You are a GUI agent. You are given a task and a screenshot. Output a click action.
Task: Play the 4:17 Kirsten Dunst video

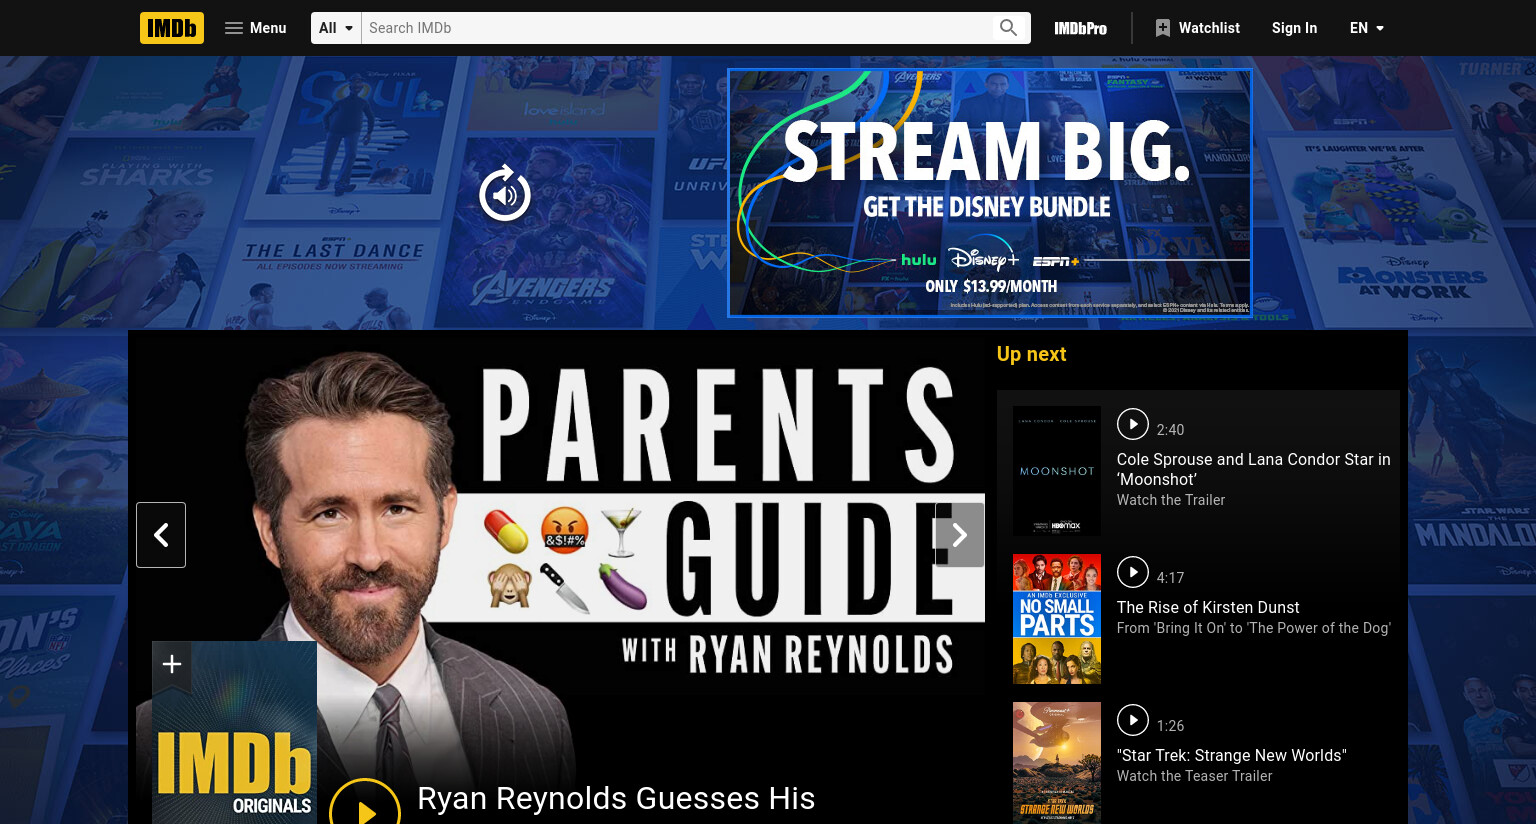1133,572
